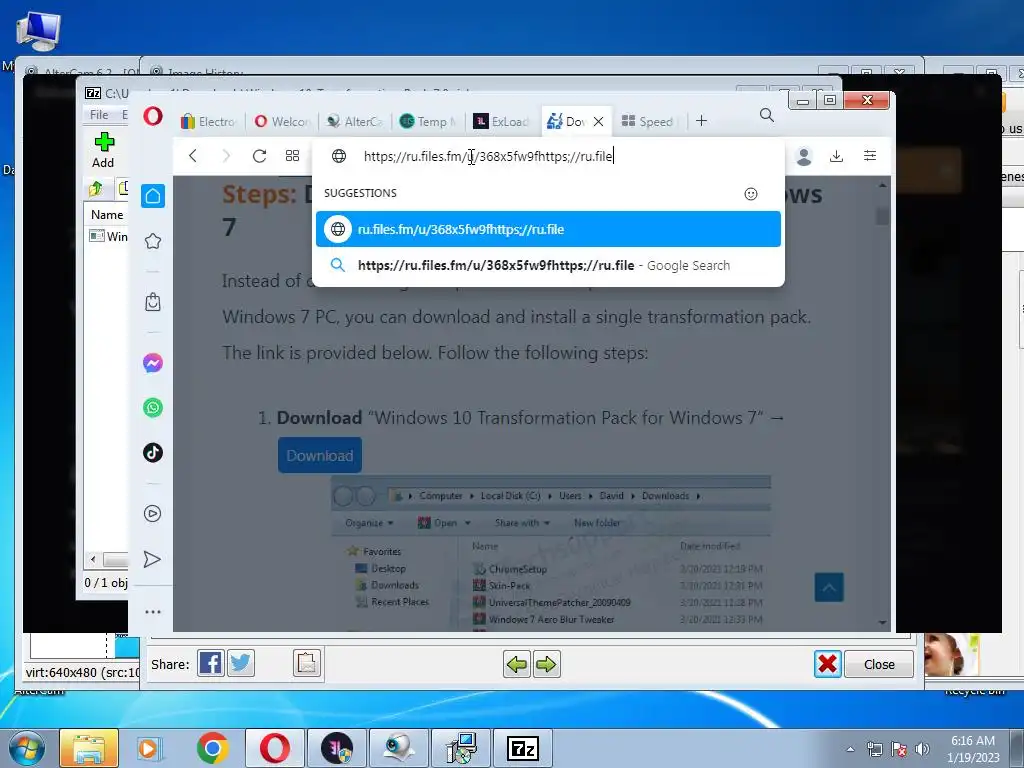
Task: Click the 7-Zip horizontal scrollbar left arrow
Action: (x=93, y=560)
